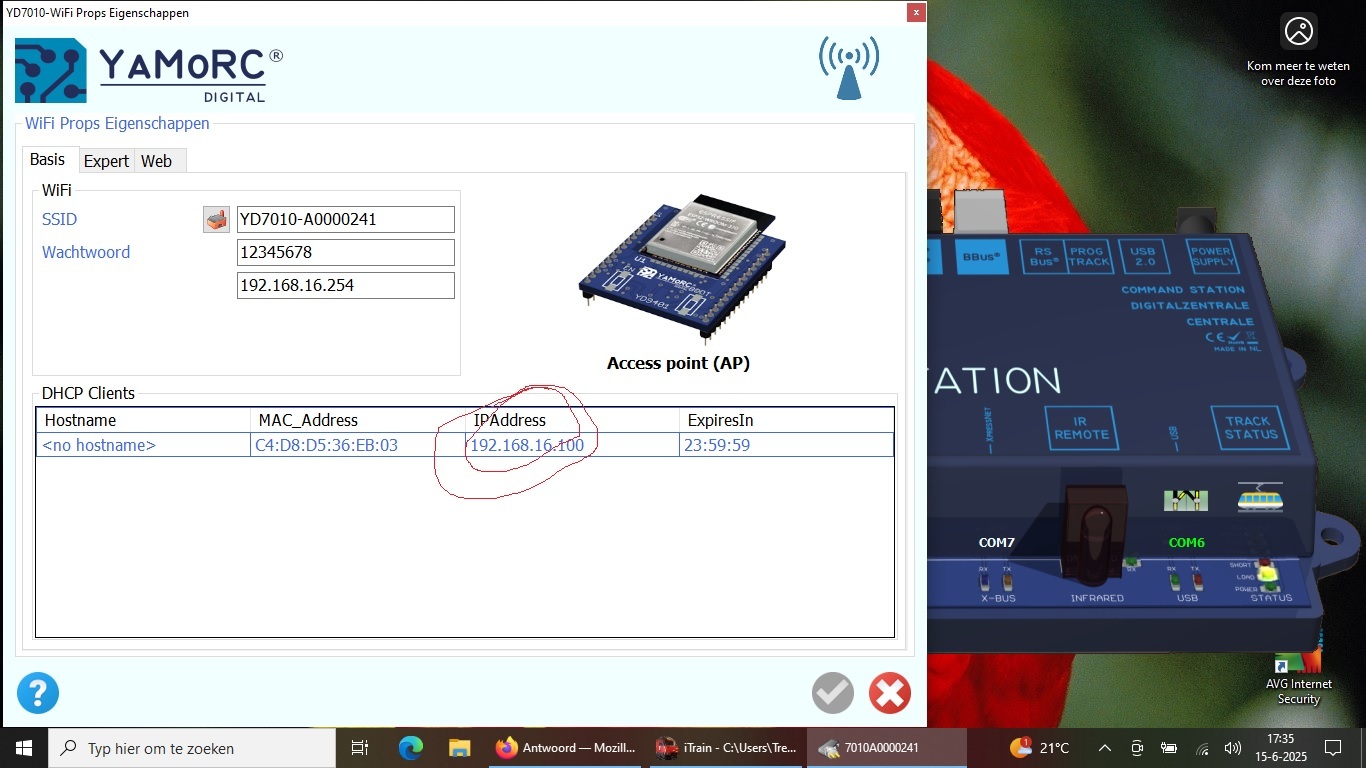Select MAC address C4:D8:D5:36:EB:03 cell
Image resolution: width=1366 pixels, height=768 pixels.
[x=357, y=445]
